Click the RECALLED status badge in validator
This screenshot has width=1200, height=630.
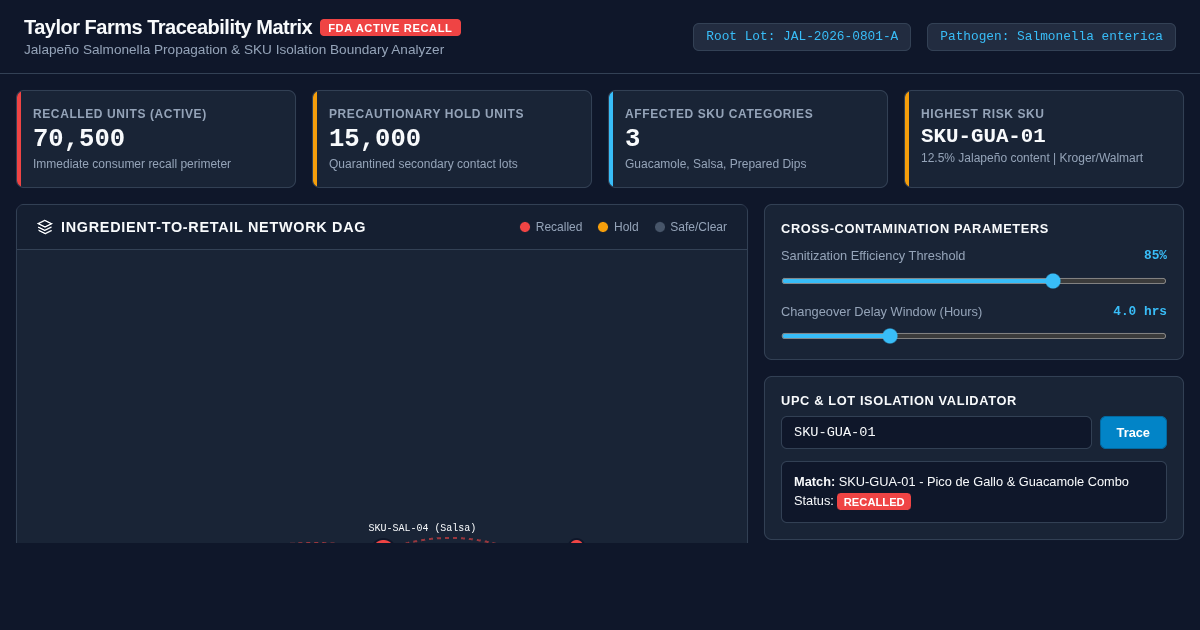coord(874,502)
